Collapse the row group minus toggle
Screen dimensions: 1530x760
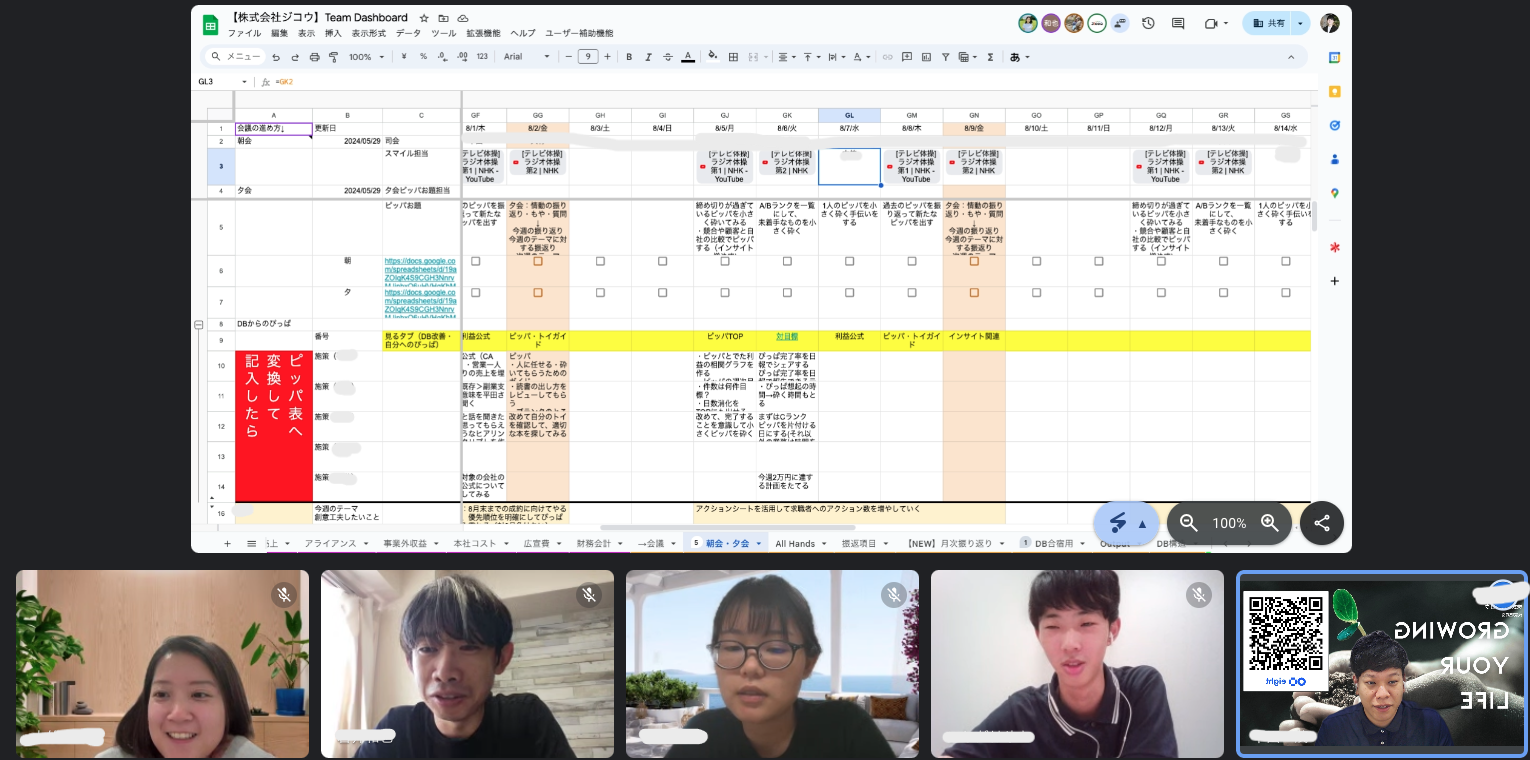199,325
